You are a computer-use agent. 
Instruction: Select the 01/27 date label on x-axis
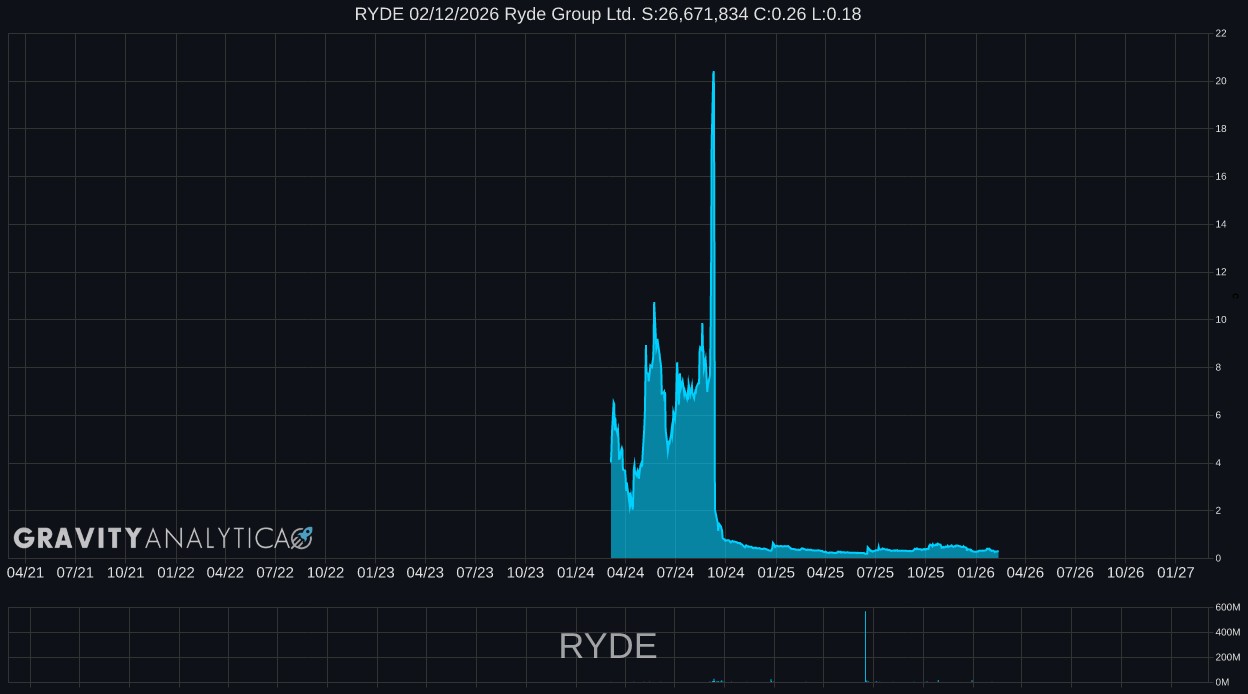click(1175, 573)
